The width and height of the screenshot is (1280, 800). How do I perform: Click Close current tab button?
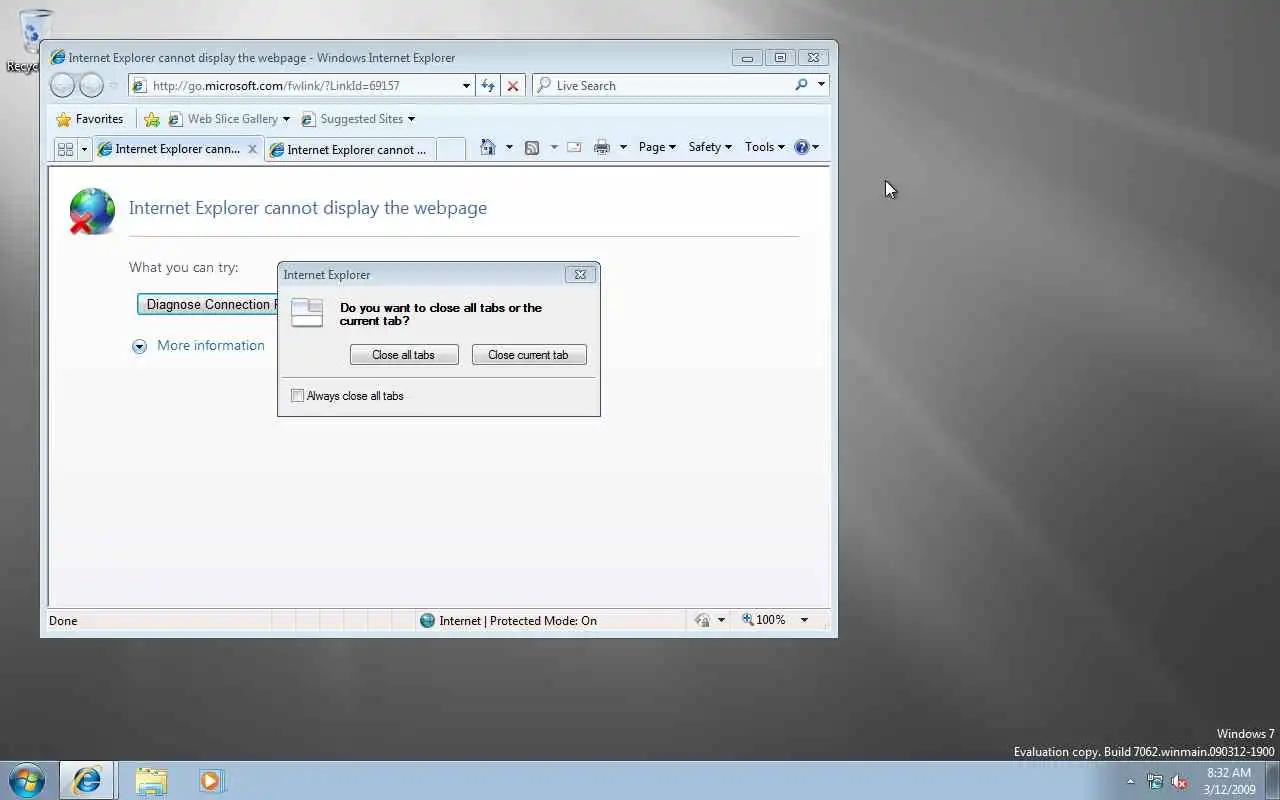[x=529, y=355]
